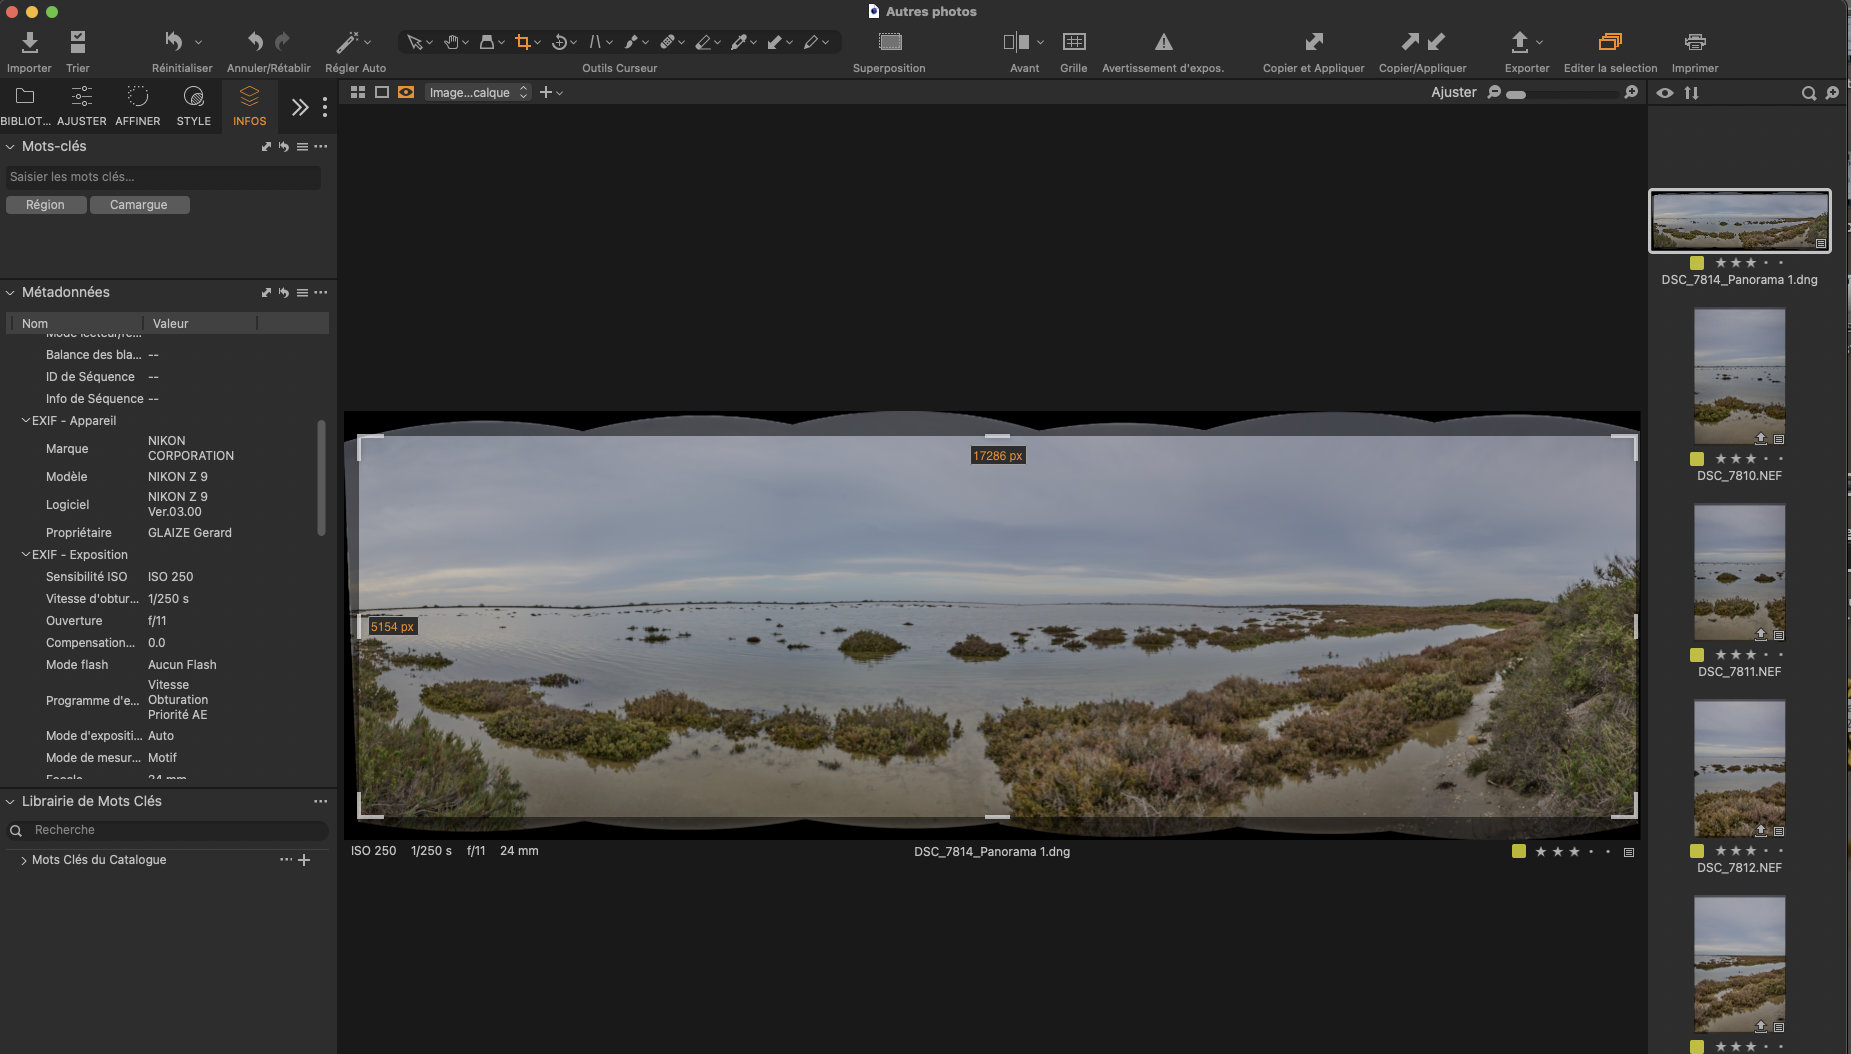
Task: Click the browser sort arrows icon
Action: [1691, 93]
